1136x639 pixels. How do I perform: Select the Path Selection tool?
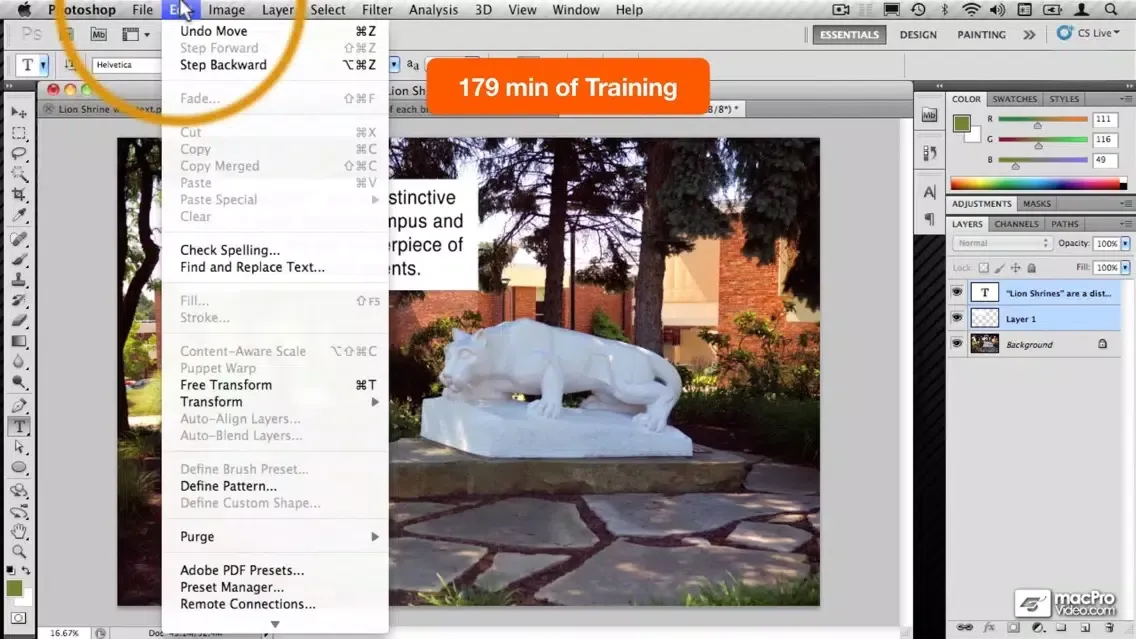pyautogui.click(x=19, y=446)
